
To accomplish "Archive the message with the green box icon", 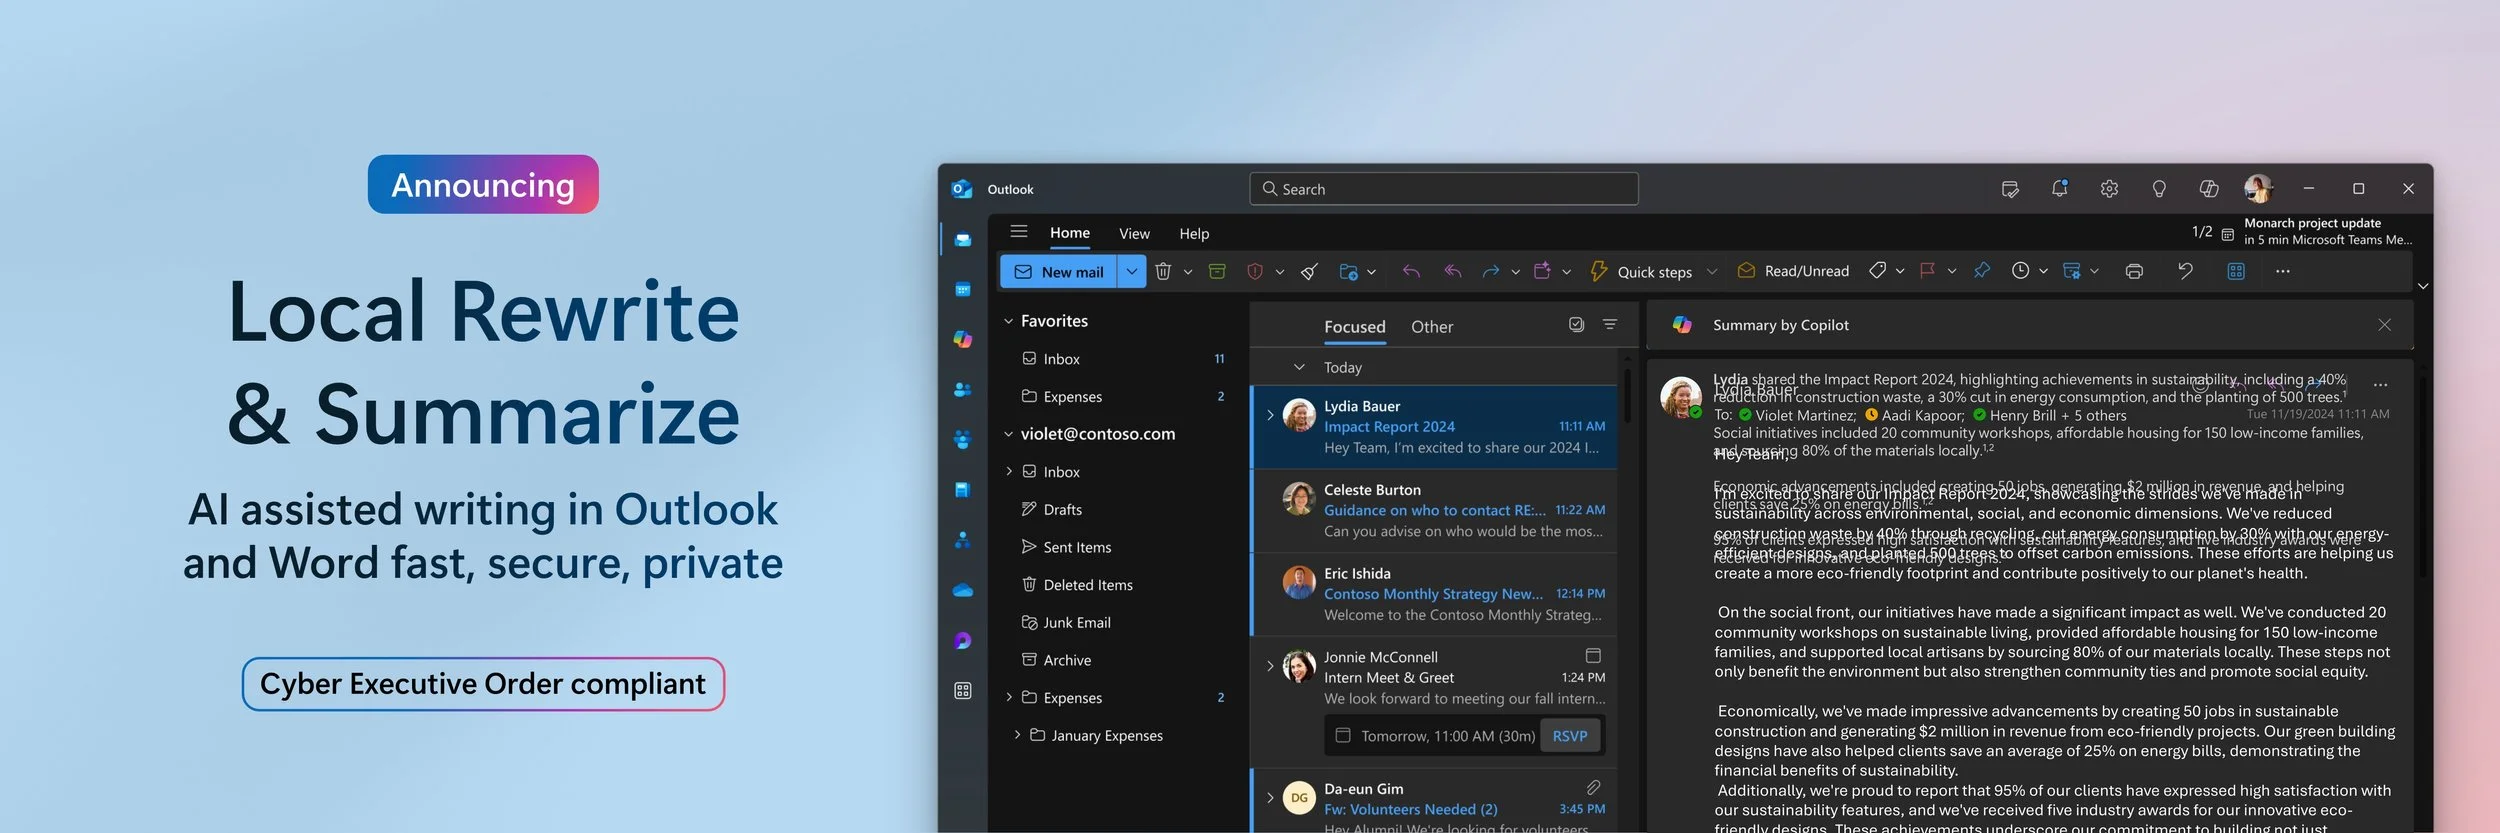I will tap(1217, 271).
